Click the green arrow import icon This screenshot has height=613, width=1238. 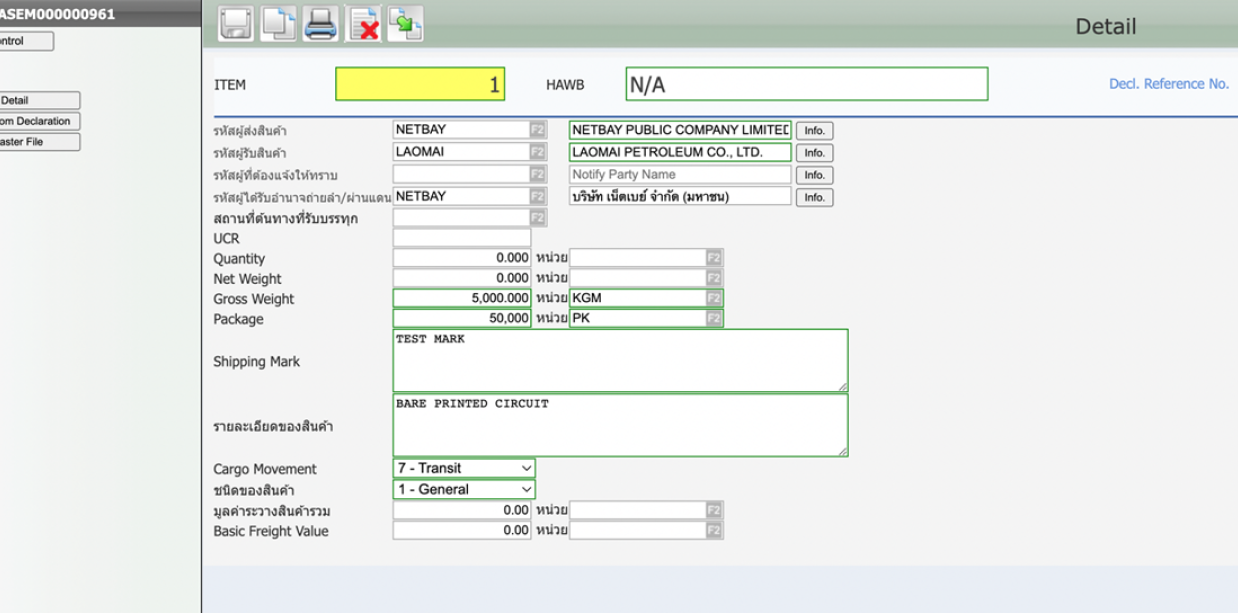406,24
